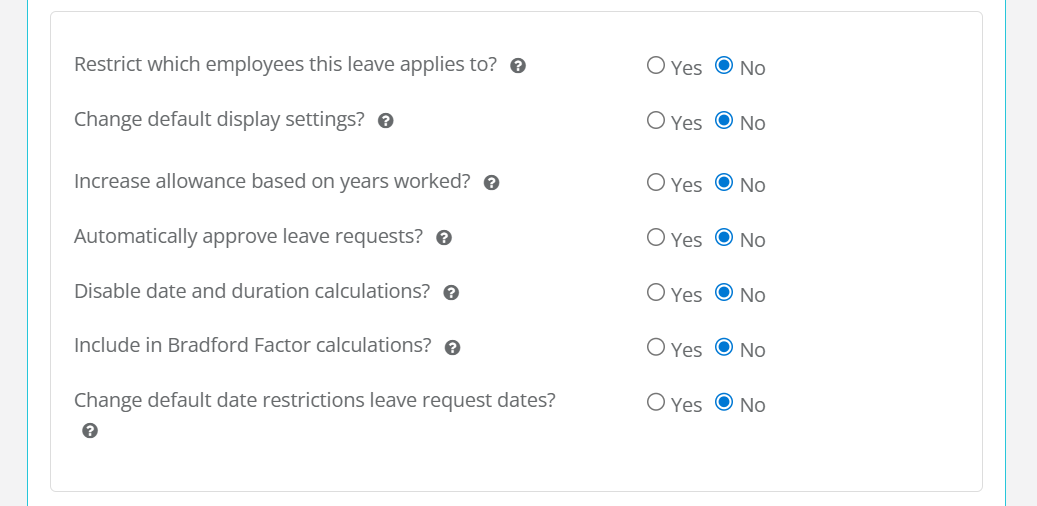The image size is (1037, 506).
Task: Click help icon beside Restrict which employees
Action: click(x=518, y=66)
